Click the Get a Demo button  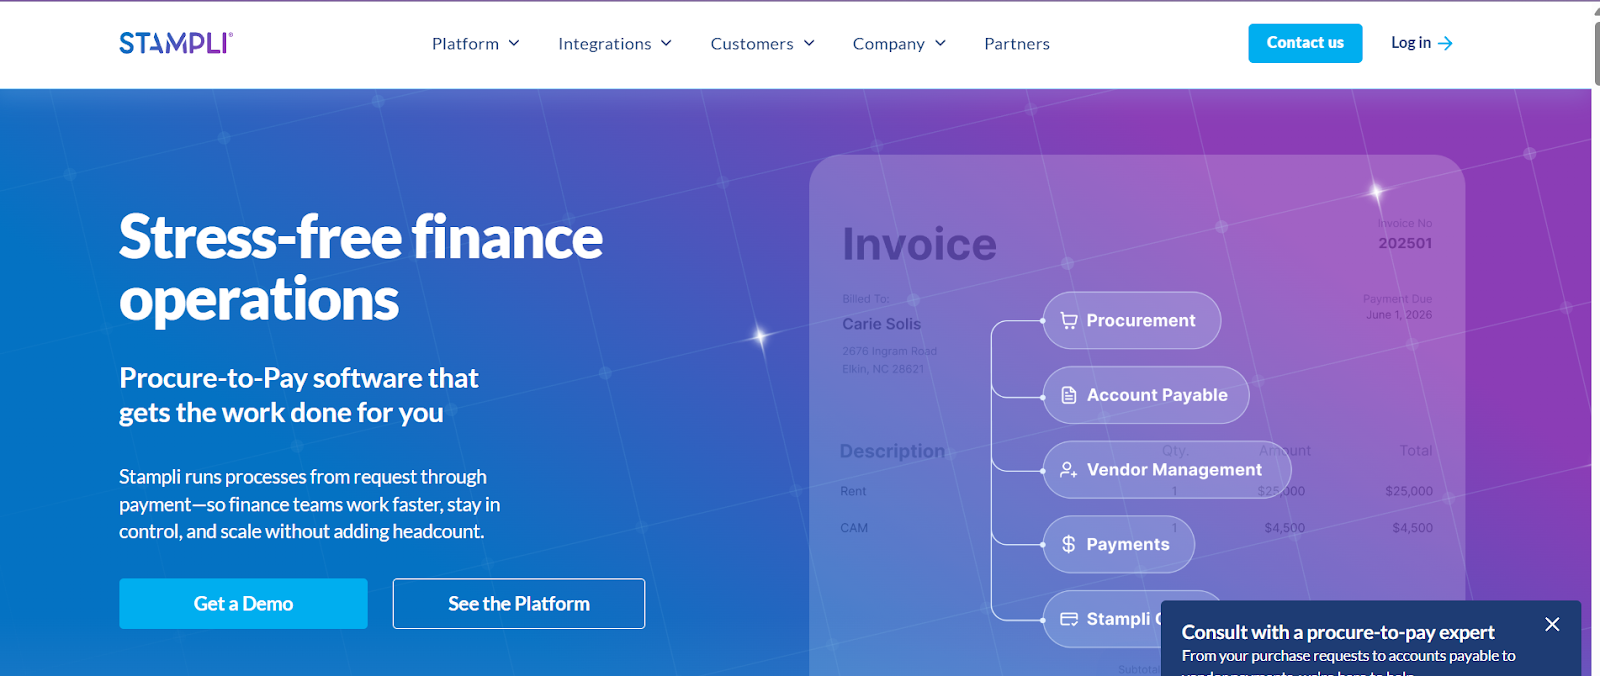coord(243,604)
